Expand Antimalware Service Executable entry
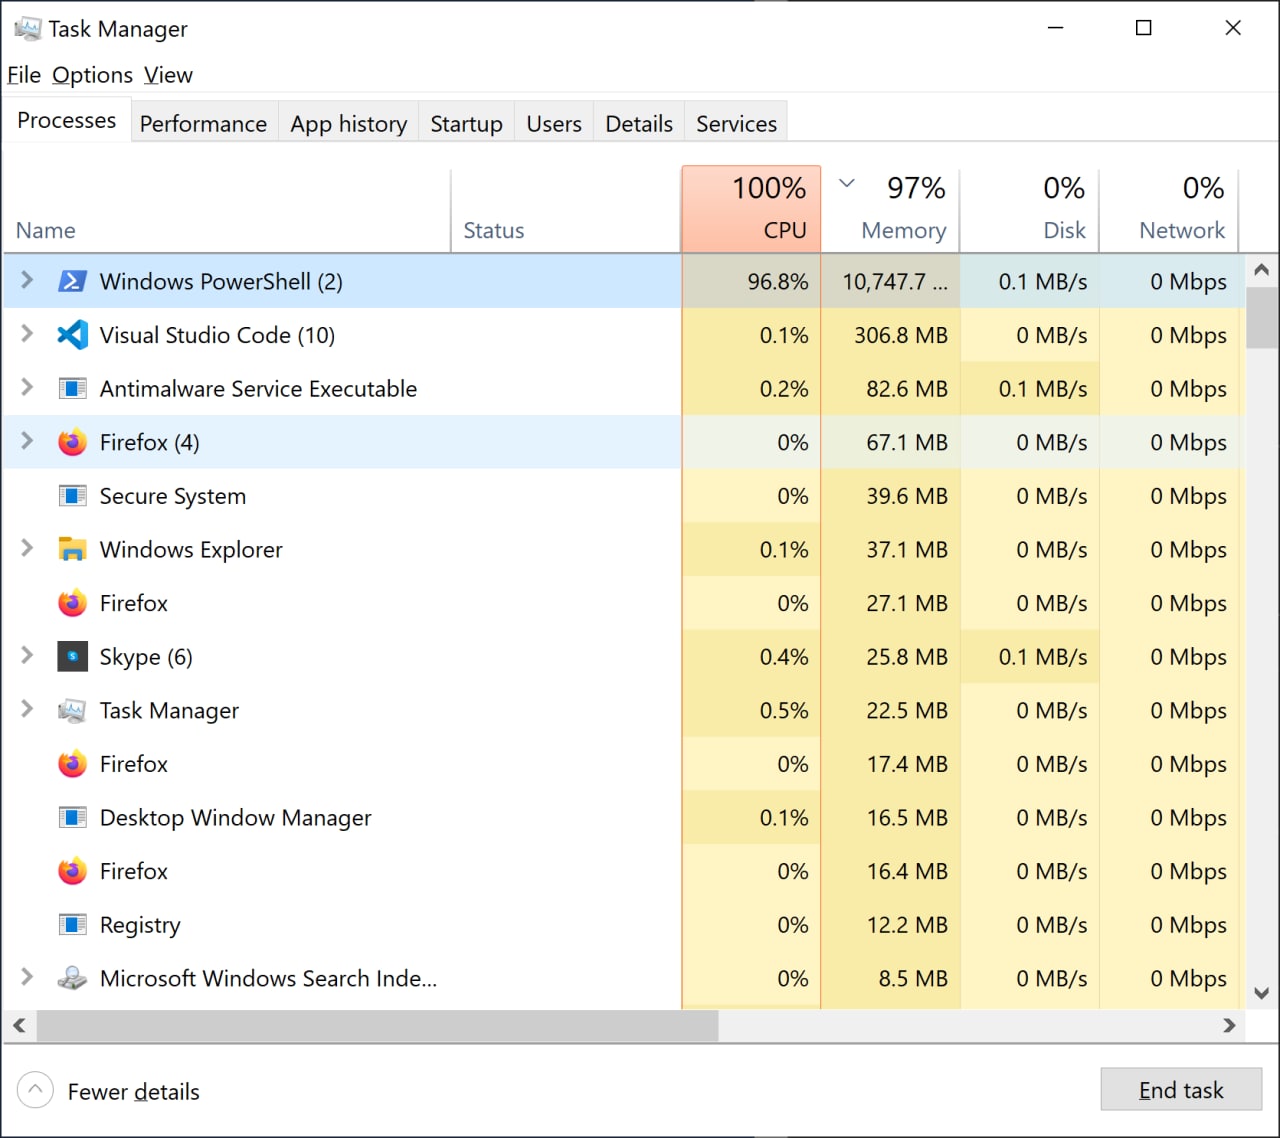 [27, 388]
